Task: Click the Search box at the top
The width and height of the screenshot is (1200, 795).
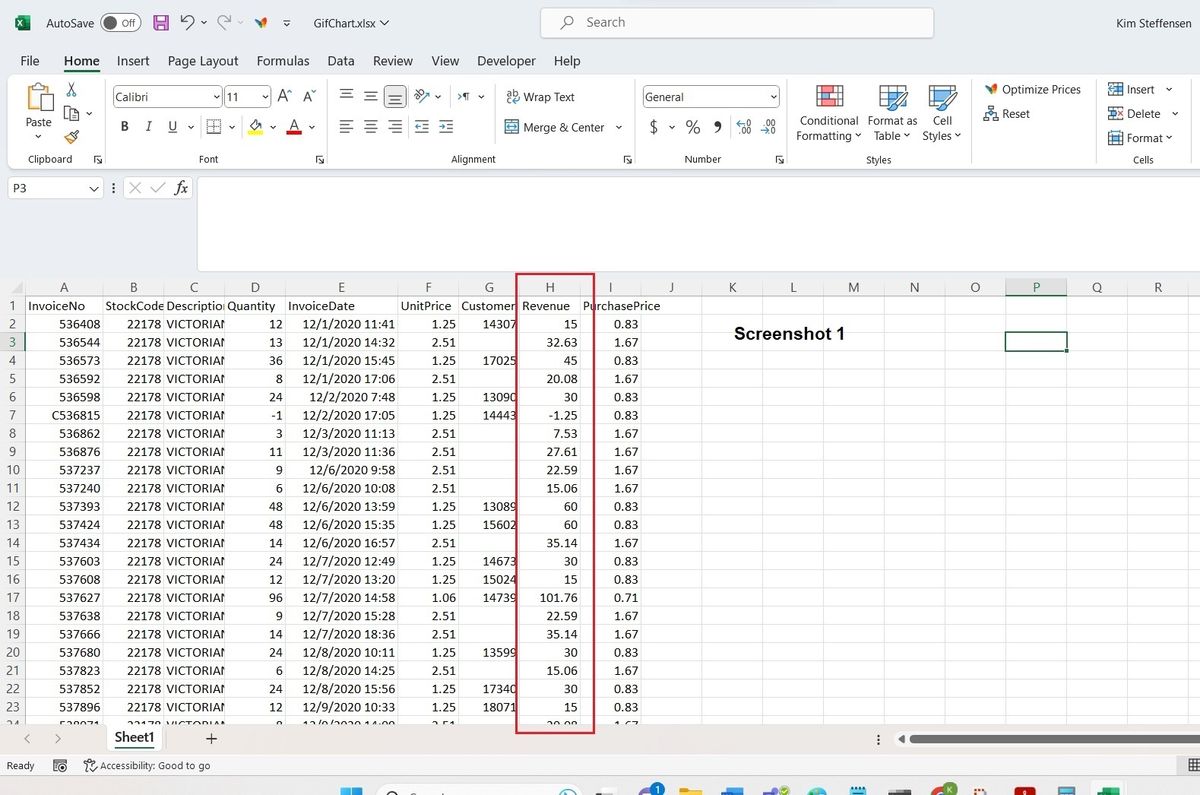Action: 736,22
